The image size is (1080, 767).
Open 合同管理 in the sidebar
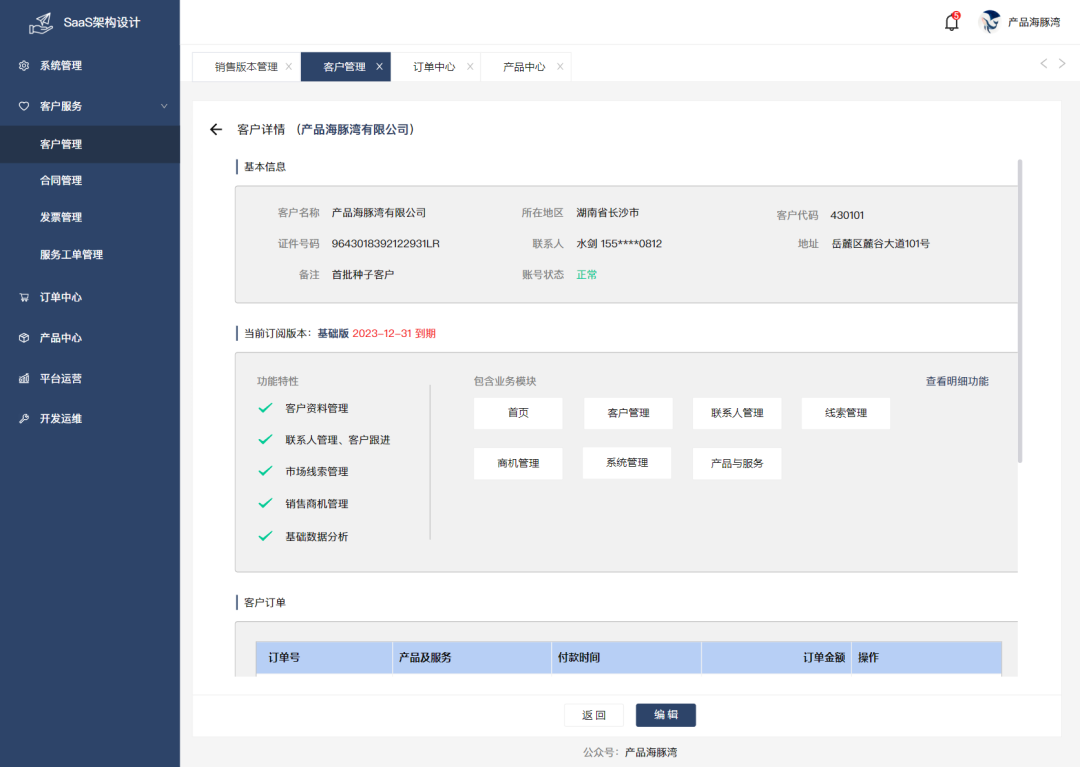[61, 181]
